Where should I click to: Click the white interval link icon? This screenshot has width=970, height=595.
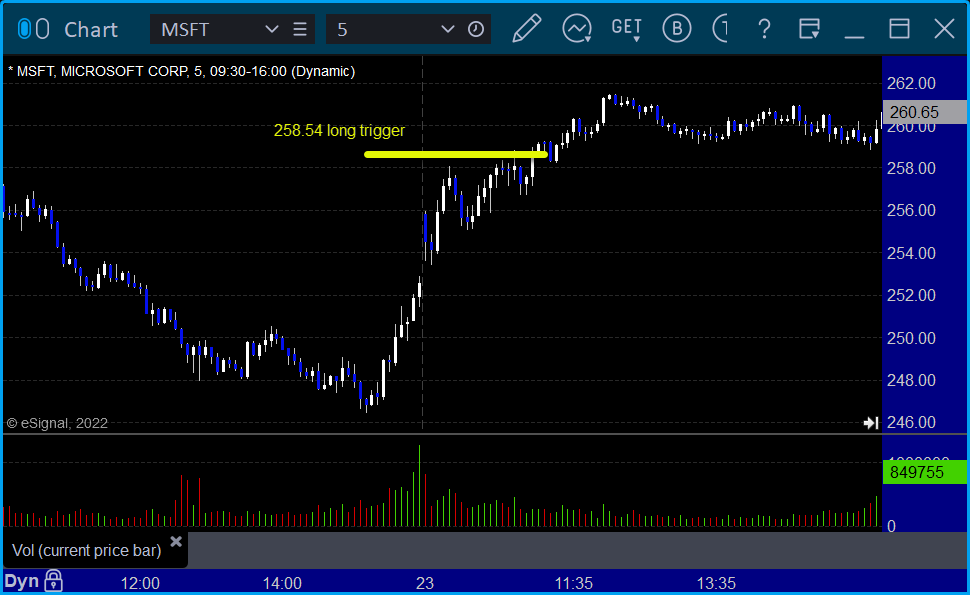pyautogui.click(x=42, y=29)
